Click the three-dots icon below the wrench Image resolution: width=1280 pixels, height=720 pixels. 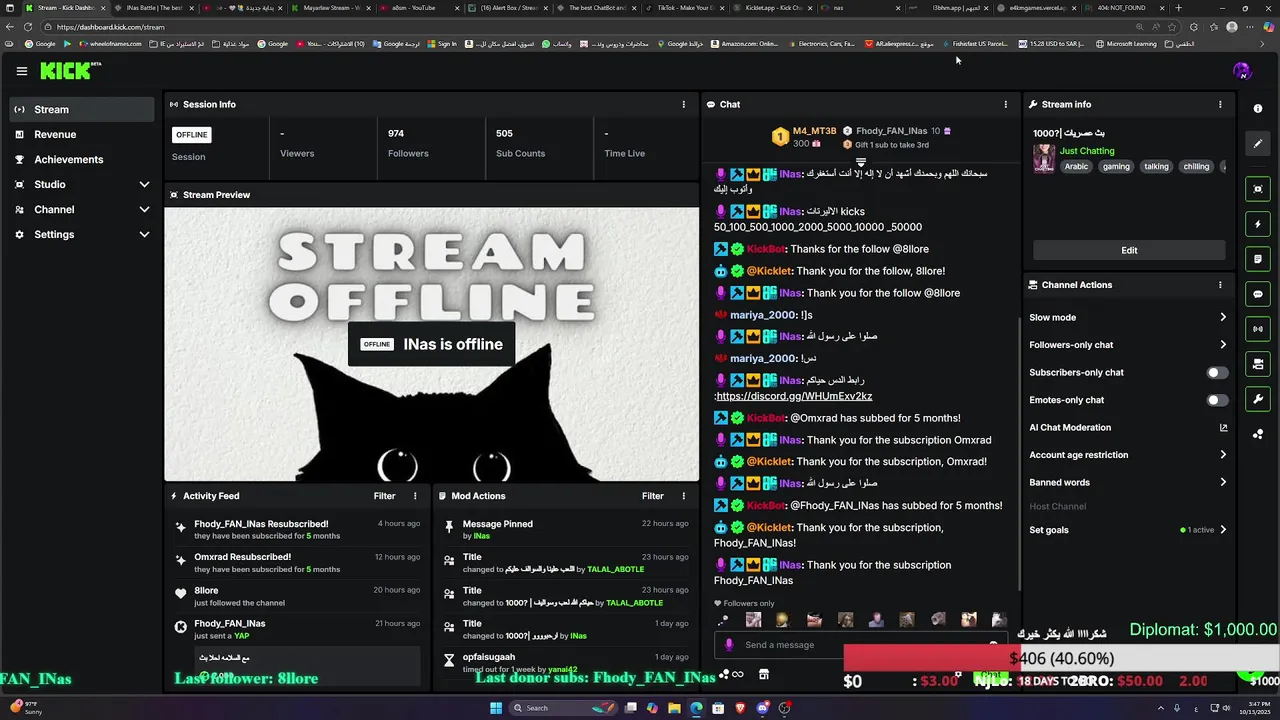1258,434
